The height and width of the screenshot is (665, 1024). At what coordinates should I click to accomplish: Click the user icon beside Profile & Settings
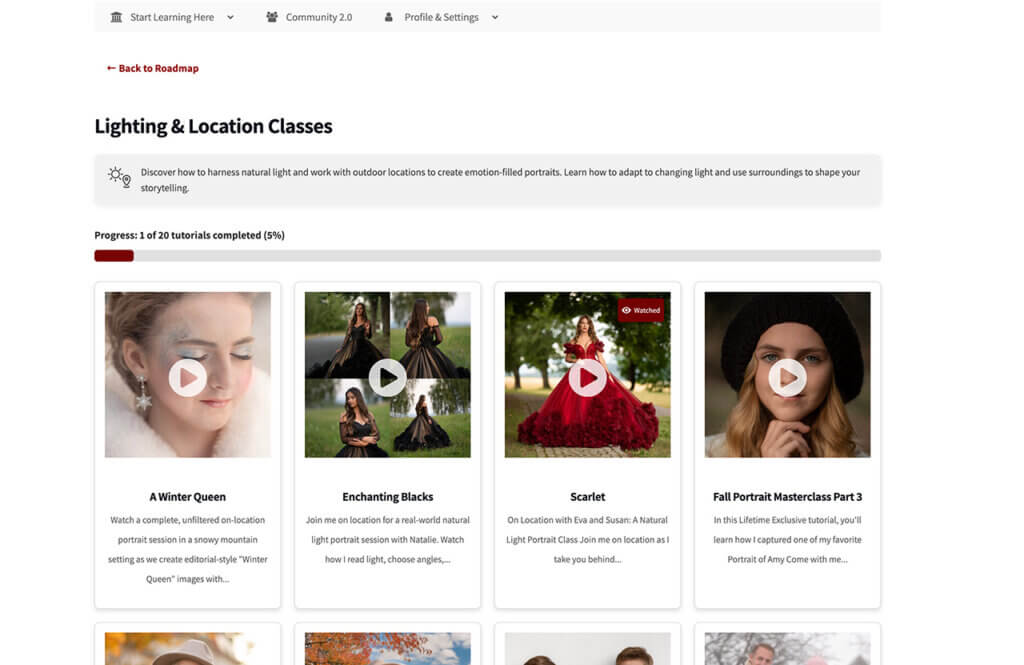(x=389, y=17)
